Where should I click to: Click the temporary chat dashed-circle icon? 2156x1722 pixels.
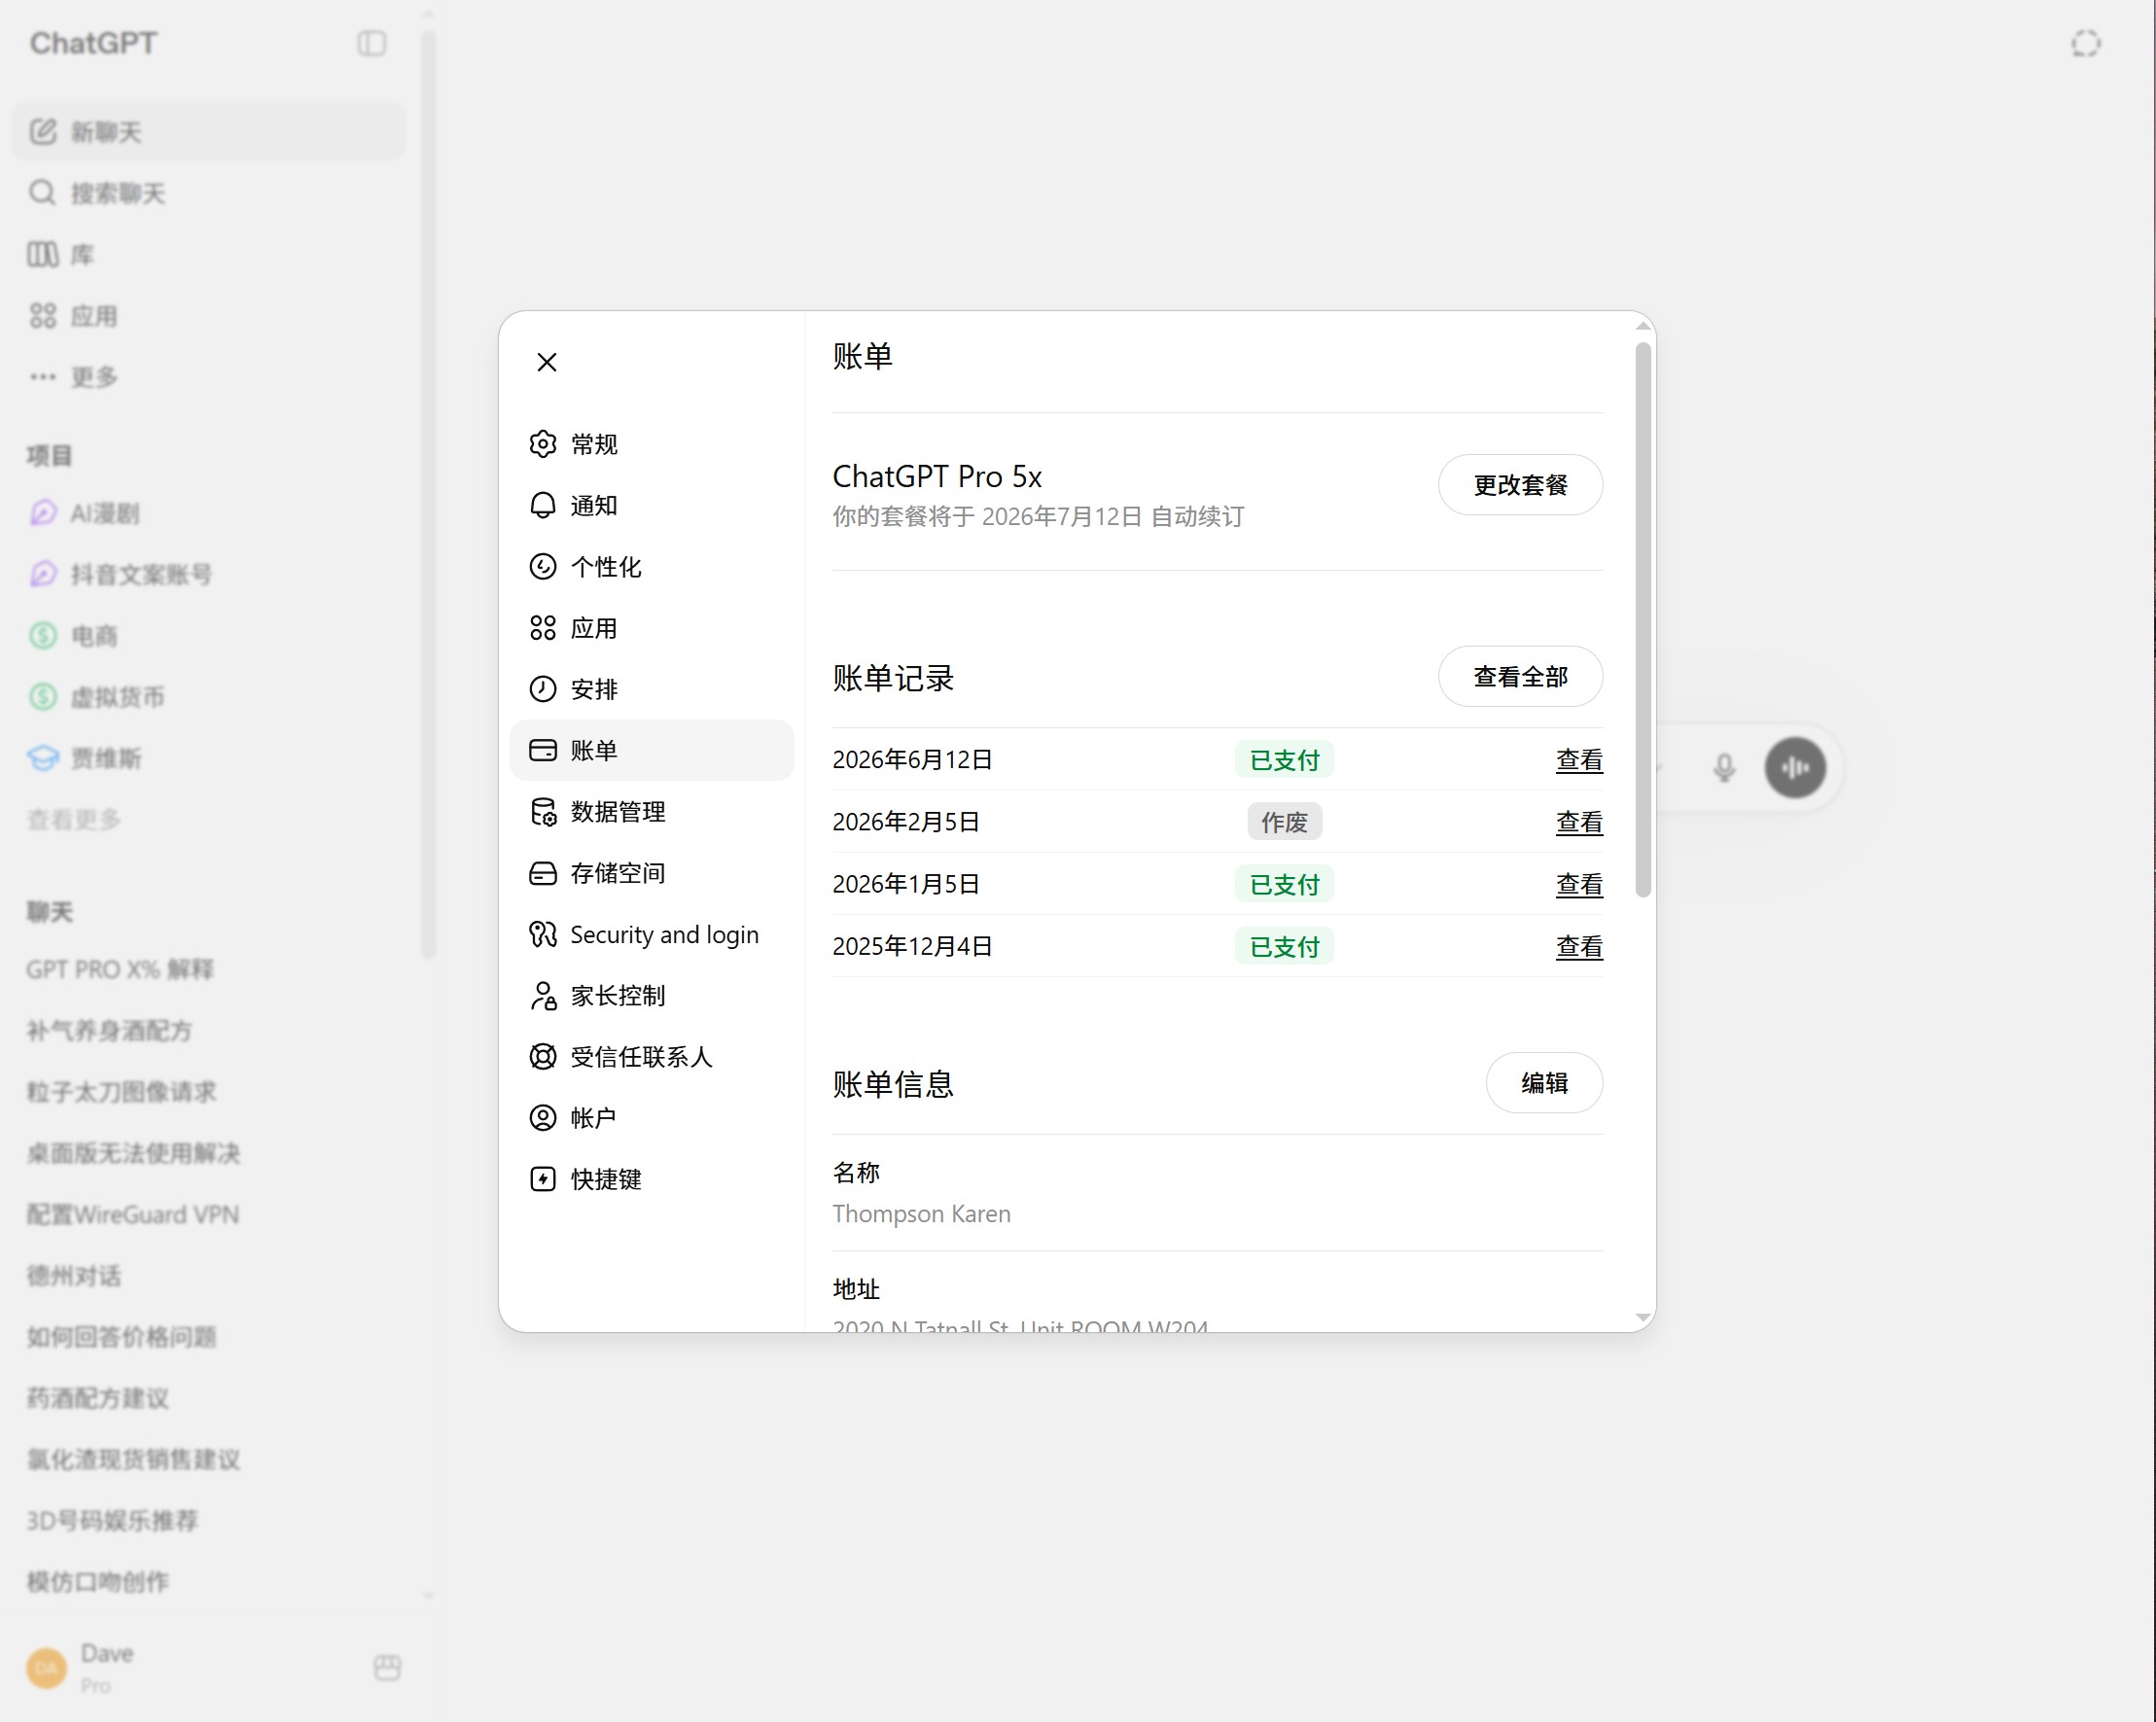coord(2085,43)
